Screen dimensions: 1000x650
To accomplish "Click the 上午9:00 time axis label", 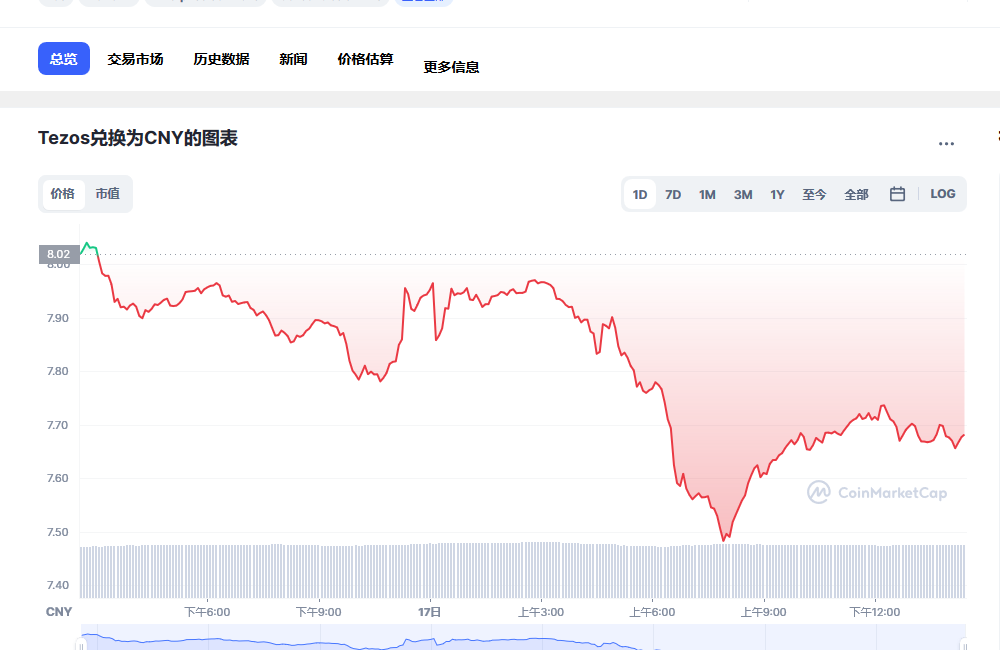I will pos(763,612).
